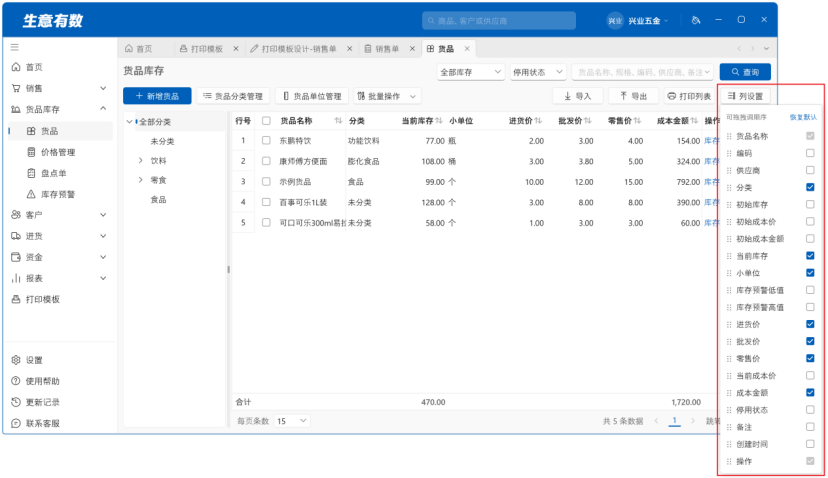This screenshot has width=828, height=478.
Task: Open the tab list chevron at tab bar end
Action: pos(766,49)
